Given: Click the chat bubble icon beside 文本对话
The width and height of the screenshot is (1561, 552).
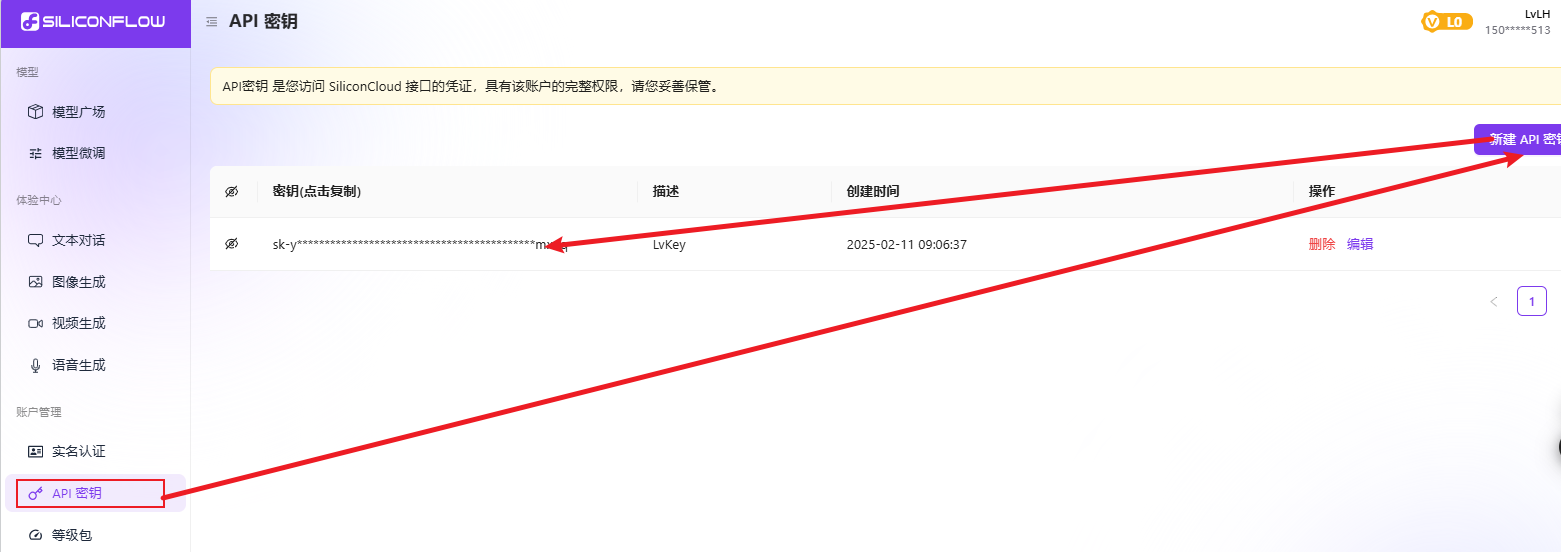Looking at the screenshot, I should [35, 240].
